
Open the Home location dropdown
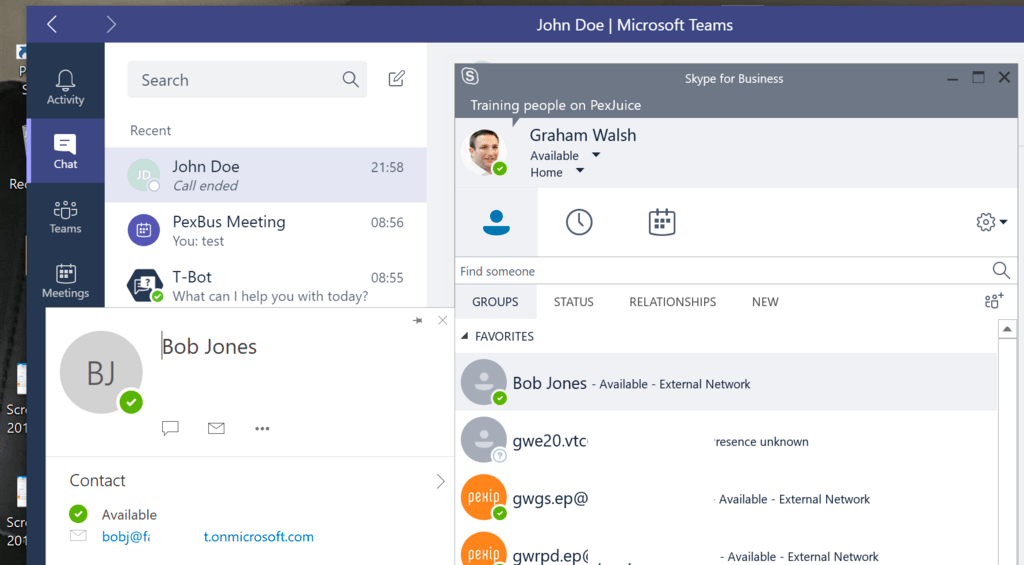(557, 172)
